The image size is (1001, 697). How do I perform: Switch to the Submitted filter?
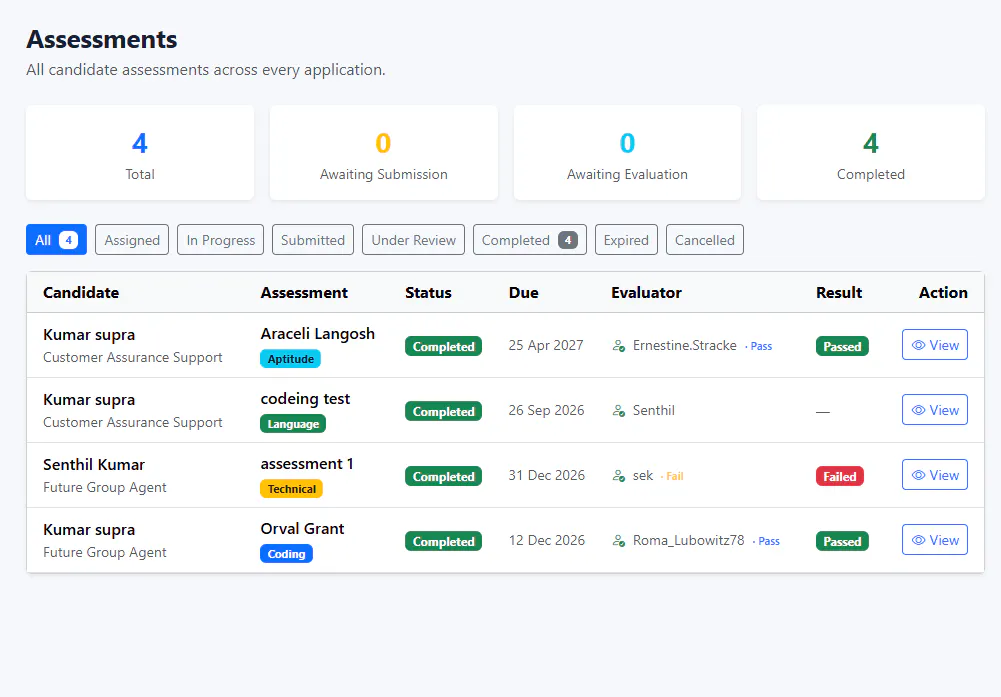pyautogui.click(x=313, y=240)
